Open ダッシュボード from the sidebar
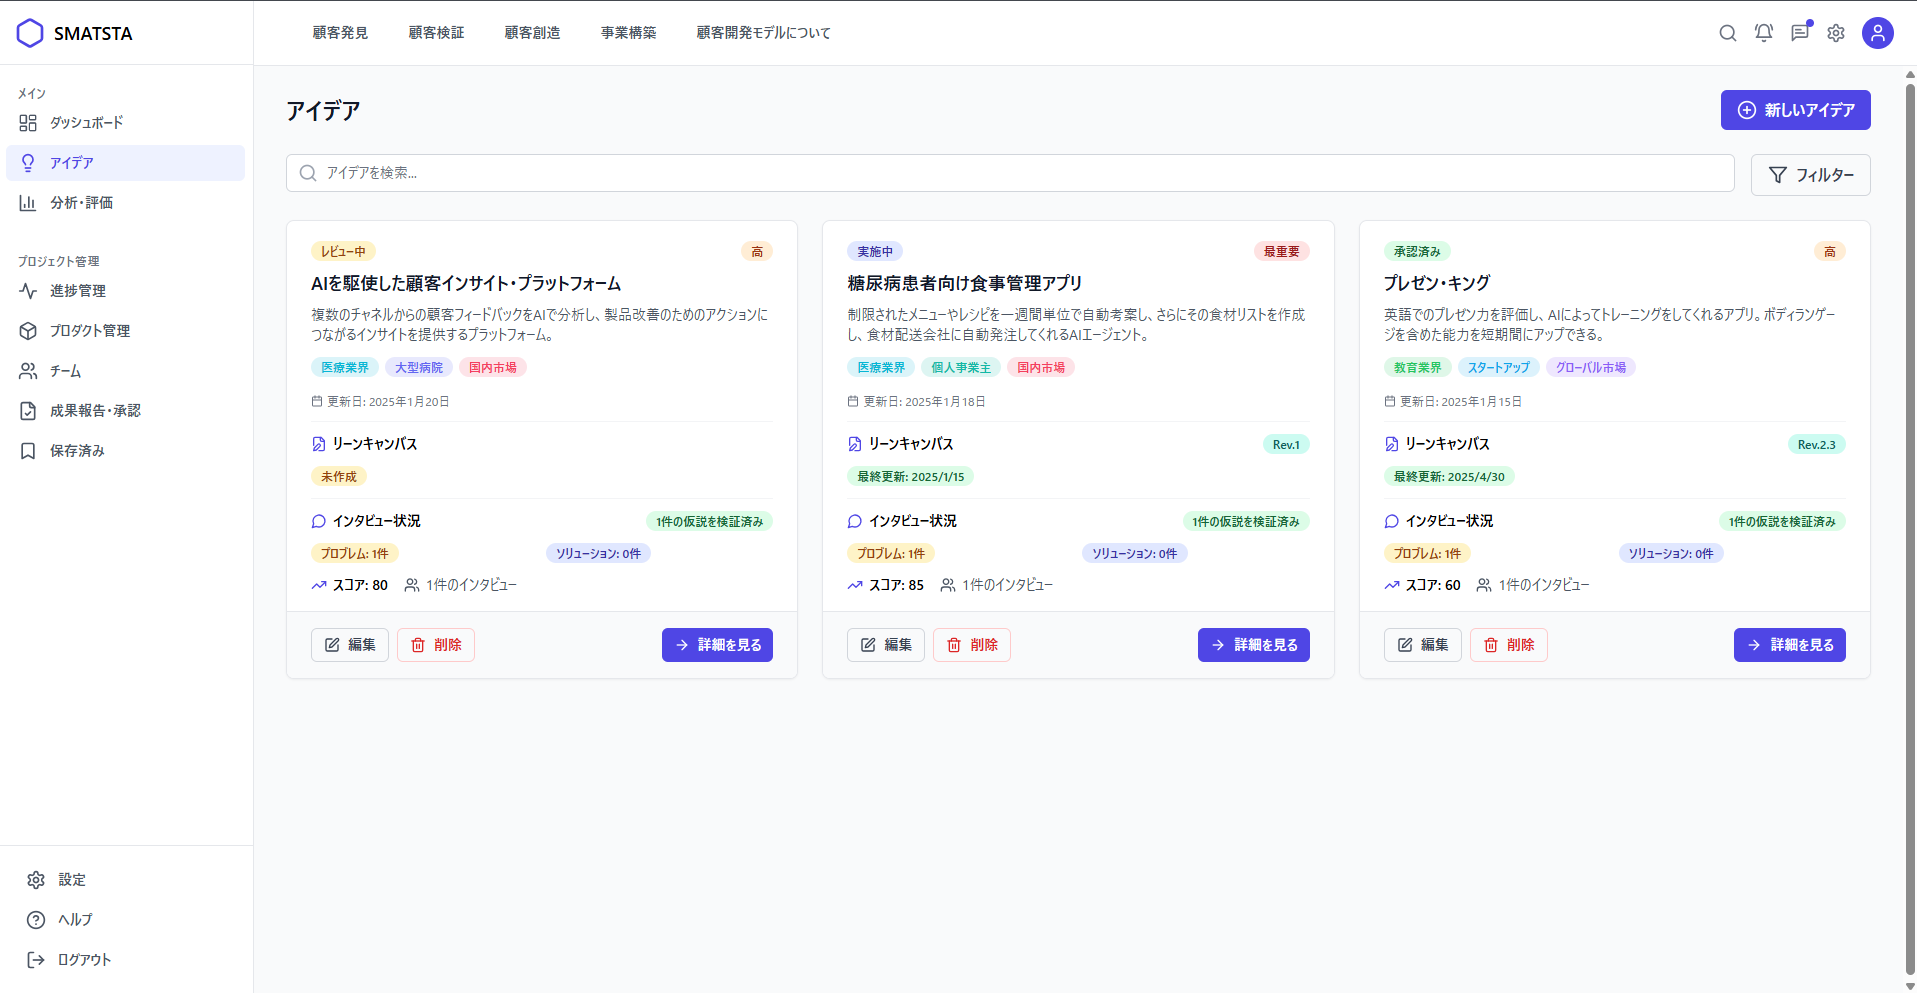The image size is (1917, 993). click(87, 122)
